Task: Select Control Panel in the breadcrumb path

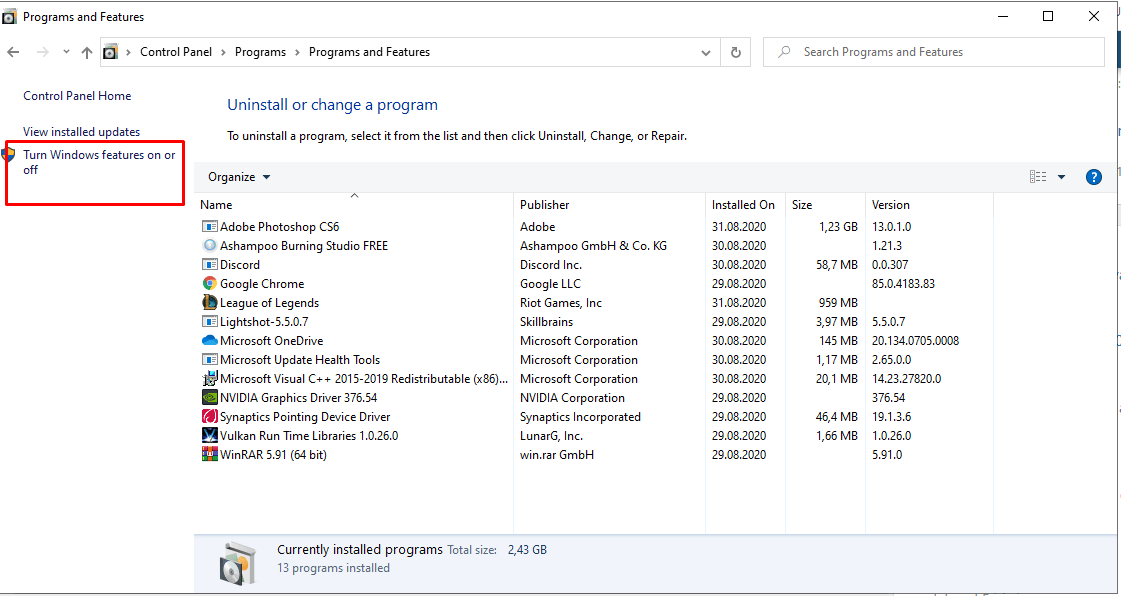Action: pos(176,52)
